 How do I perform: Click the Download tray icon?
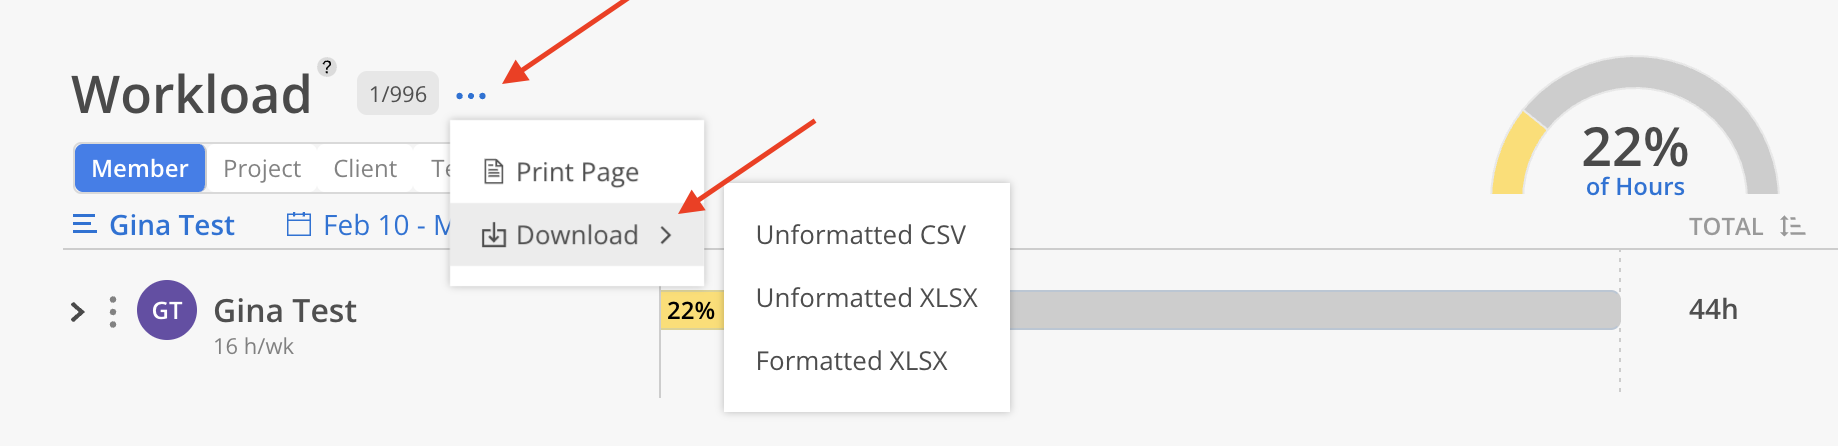tap(493, 236)
